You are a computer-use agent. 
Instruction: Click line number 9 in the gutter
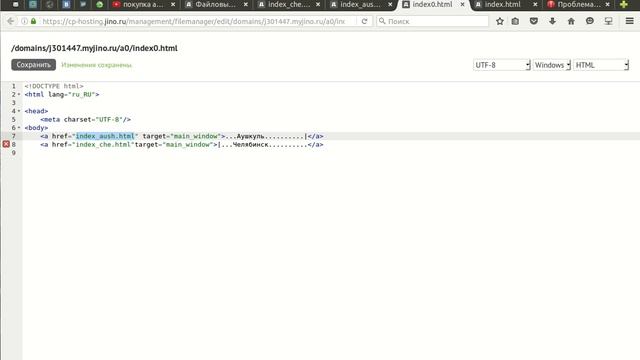coord(13,153)
